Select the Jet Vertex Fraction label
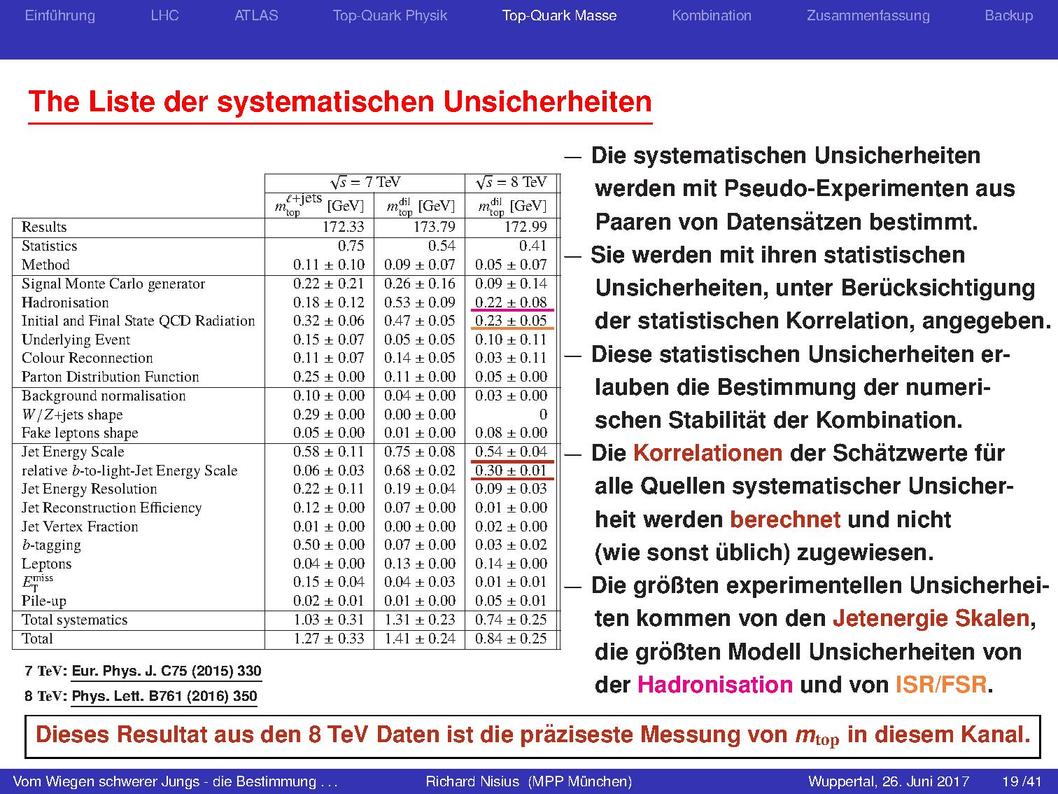1058x794 pixels. tap(80, 527)
